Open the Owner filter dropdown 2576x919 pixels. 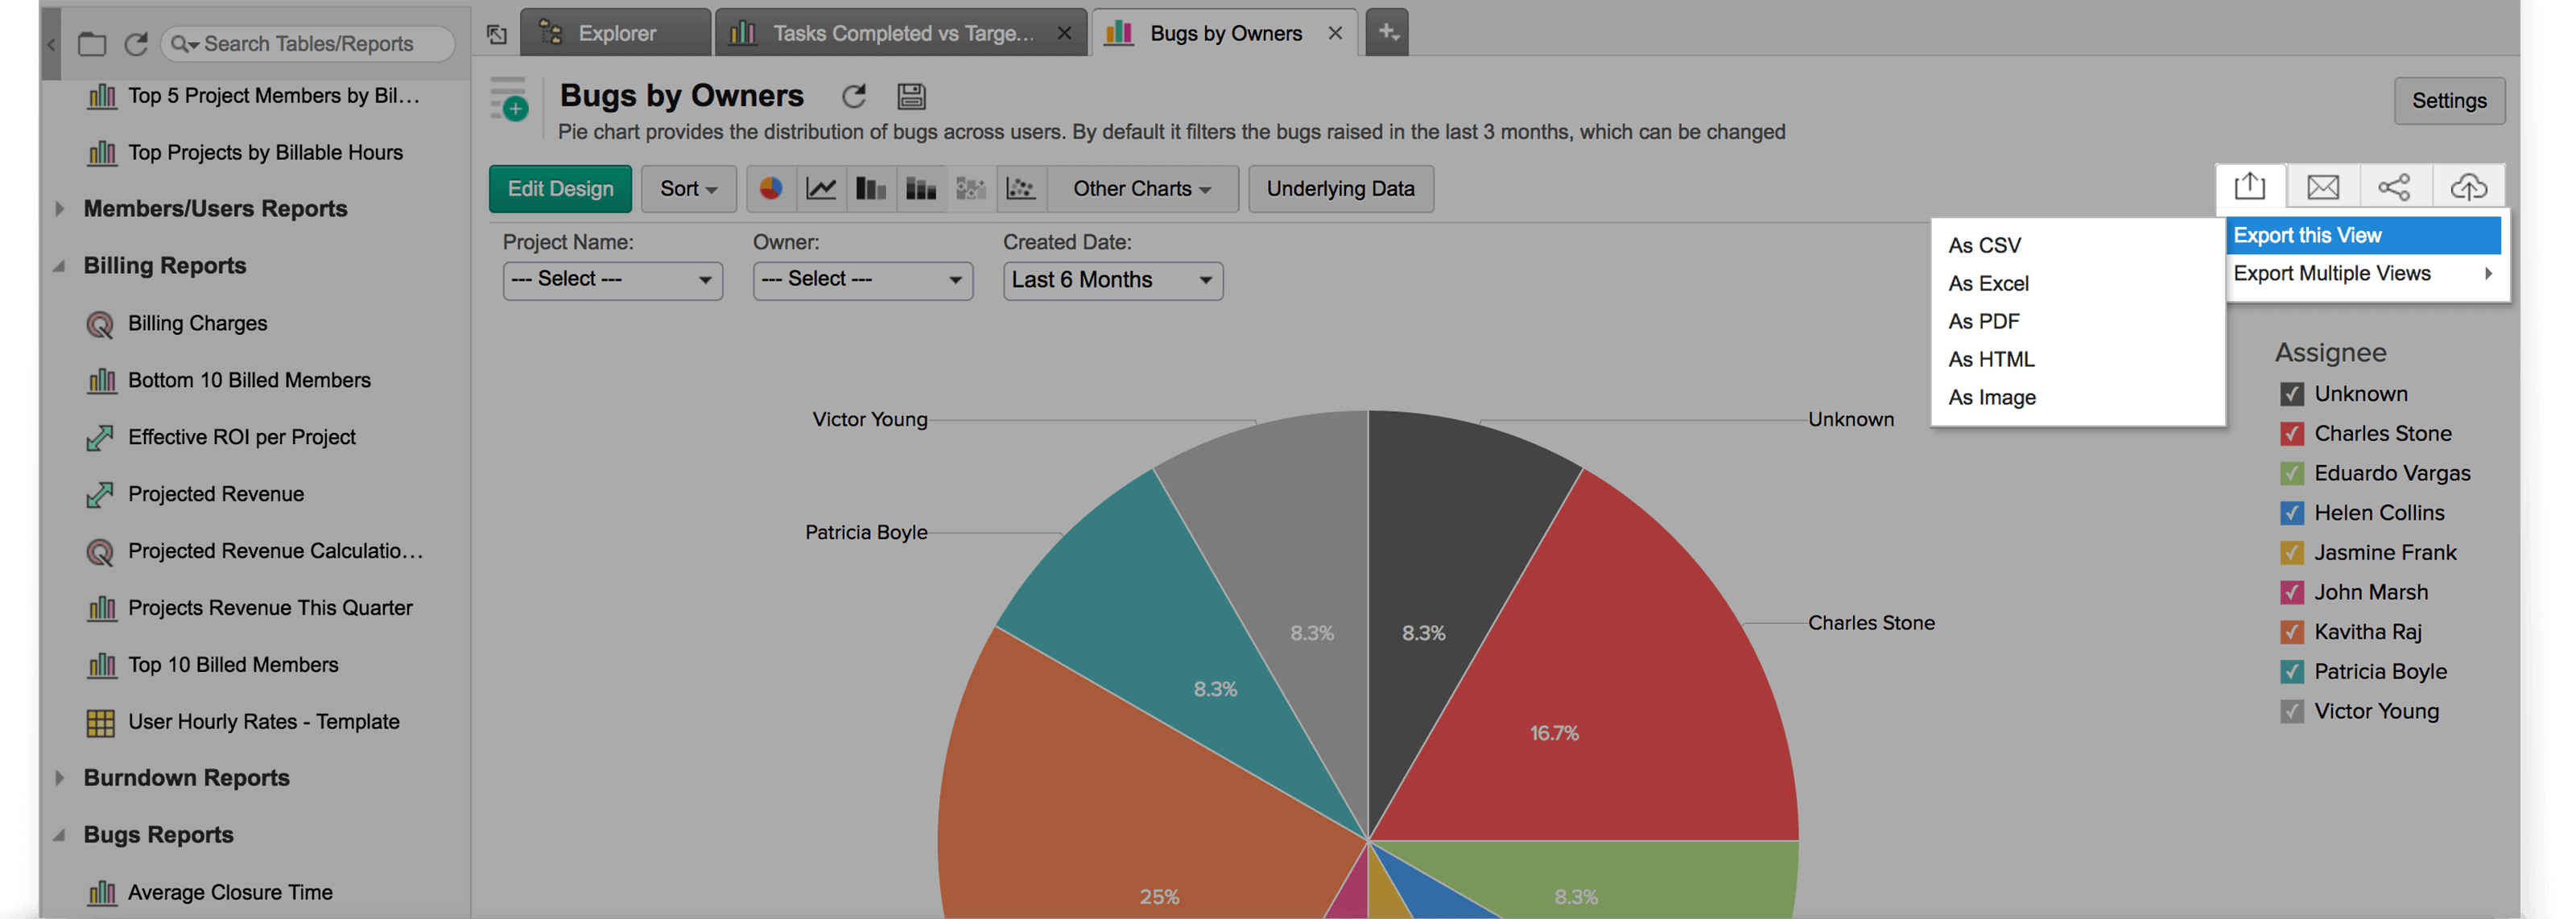click(x=862, y=280)
